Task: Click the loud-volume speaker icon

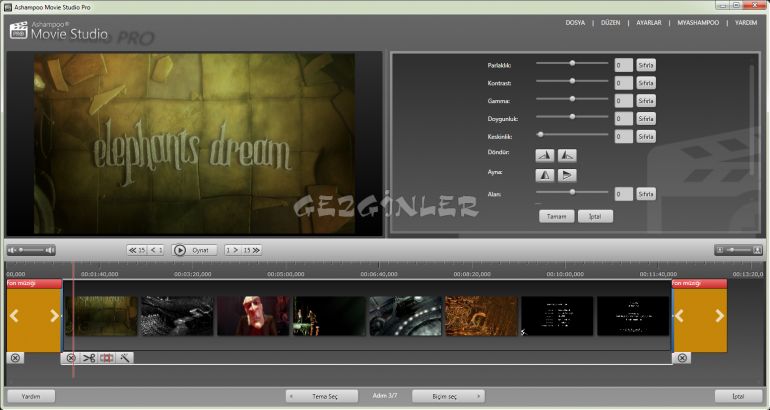Action: coord(50,250)
